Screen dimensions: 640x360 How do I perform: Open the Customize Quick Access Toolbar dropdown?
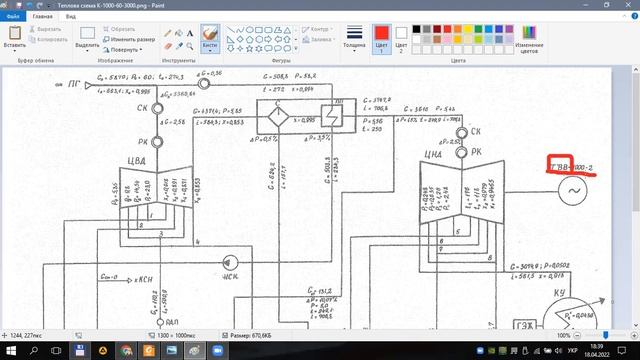pos(49,5)
